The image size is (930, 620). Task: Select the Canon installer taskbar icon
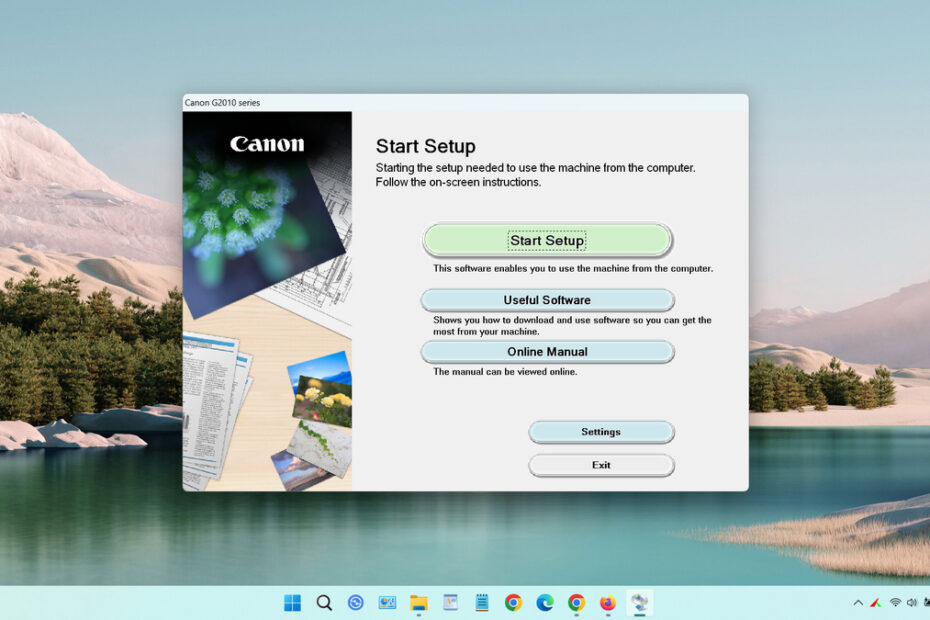pyautogui.click(x=639, y=603)
